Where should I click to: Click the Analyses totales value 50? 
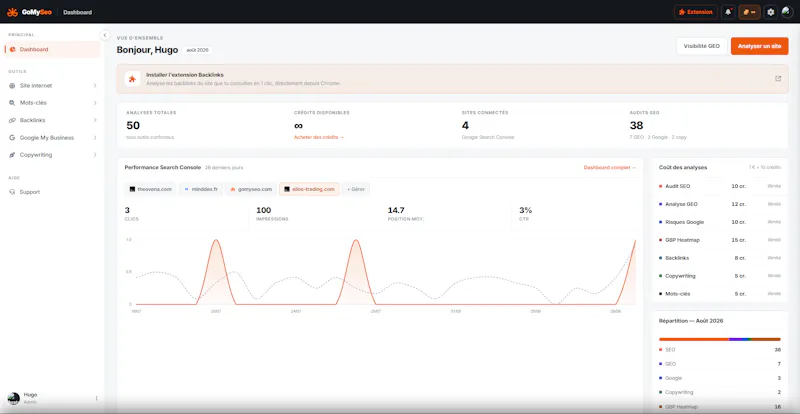tap(133, 126)
